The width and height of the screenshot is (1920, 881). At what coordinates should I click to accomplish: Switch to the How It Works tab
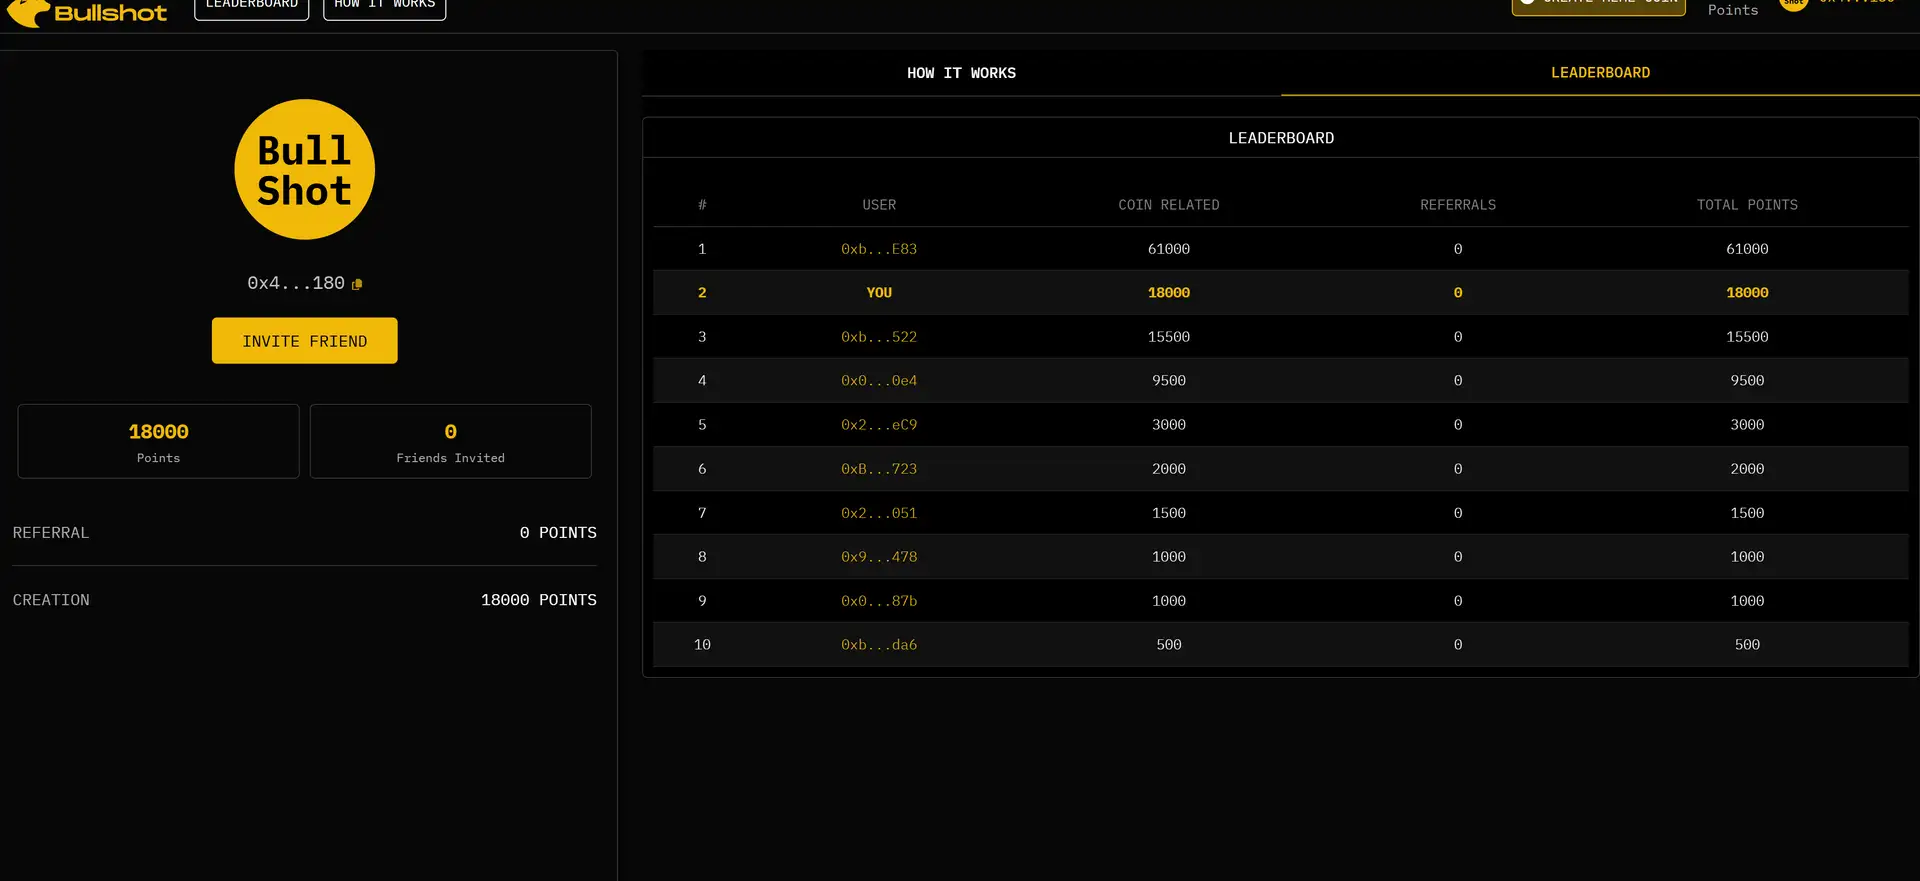pyautogui.click(x=960, y=73)
